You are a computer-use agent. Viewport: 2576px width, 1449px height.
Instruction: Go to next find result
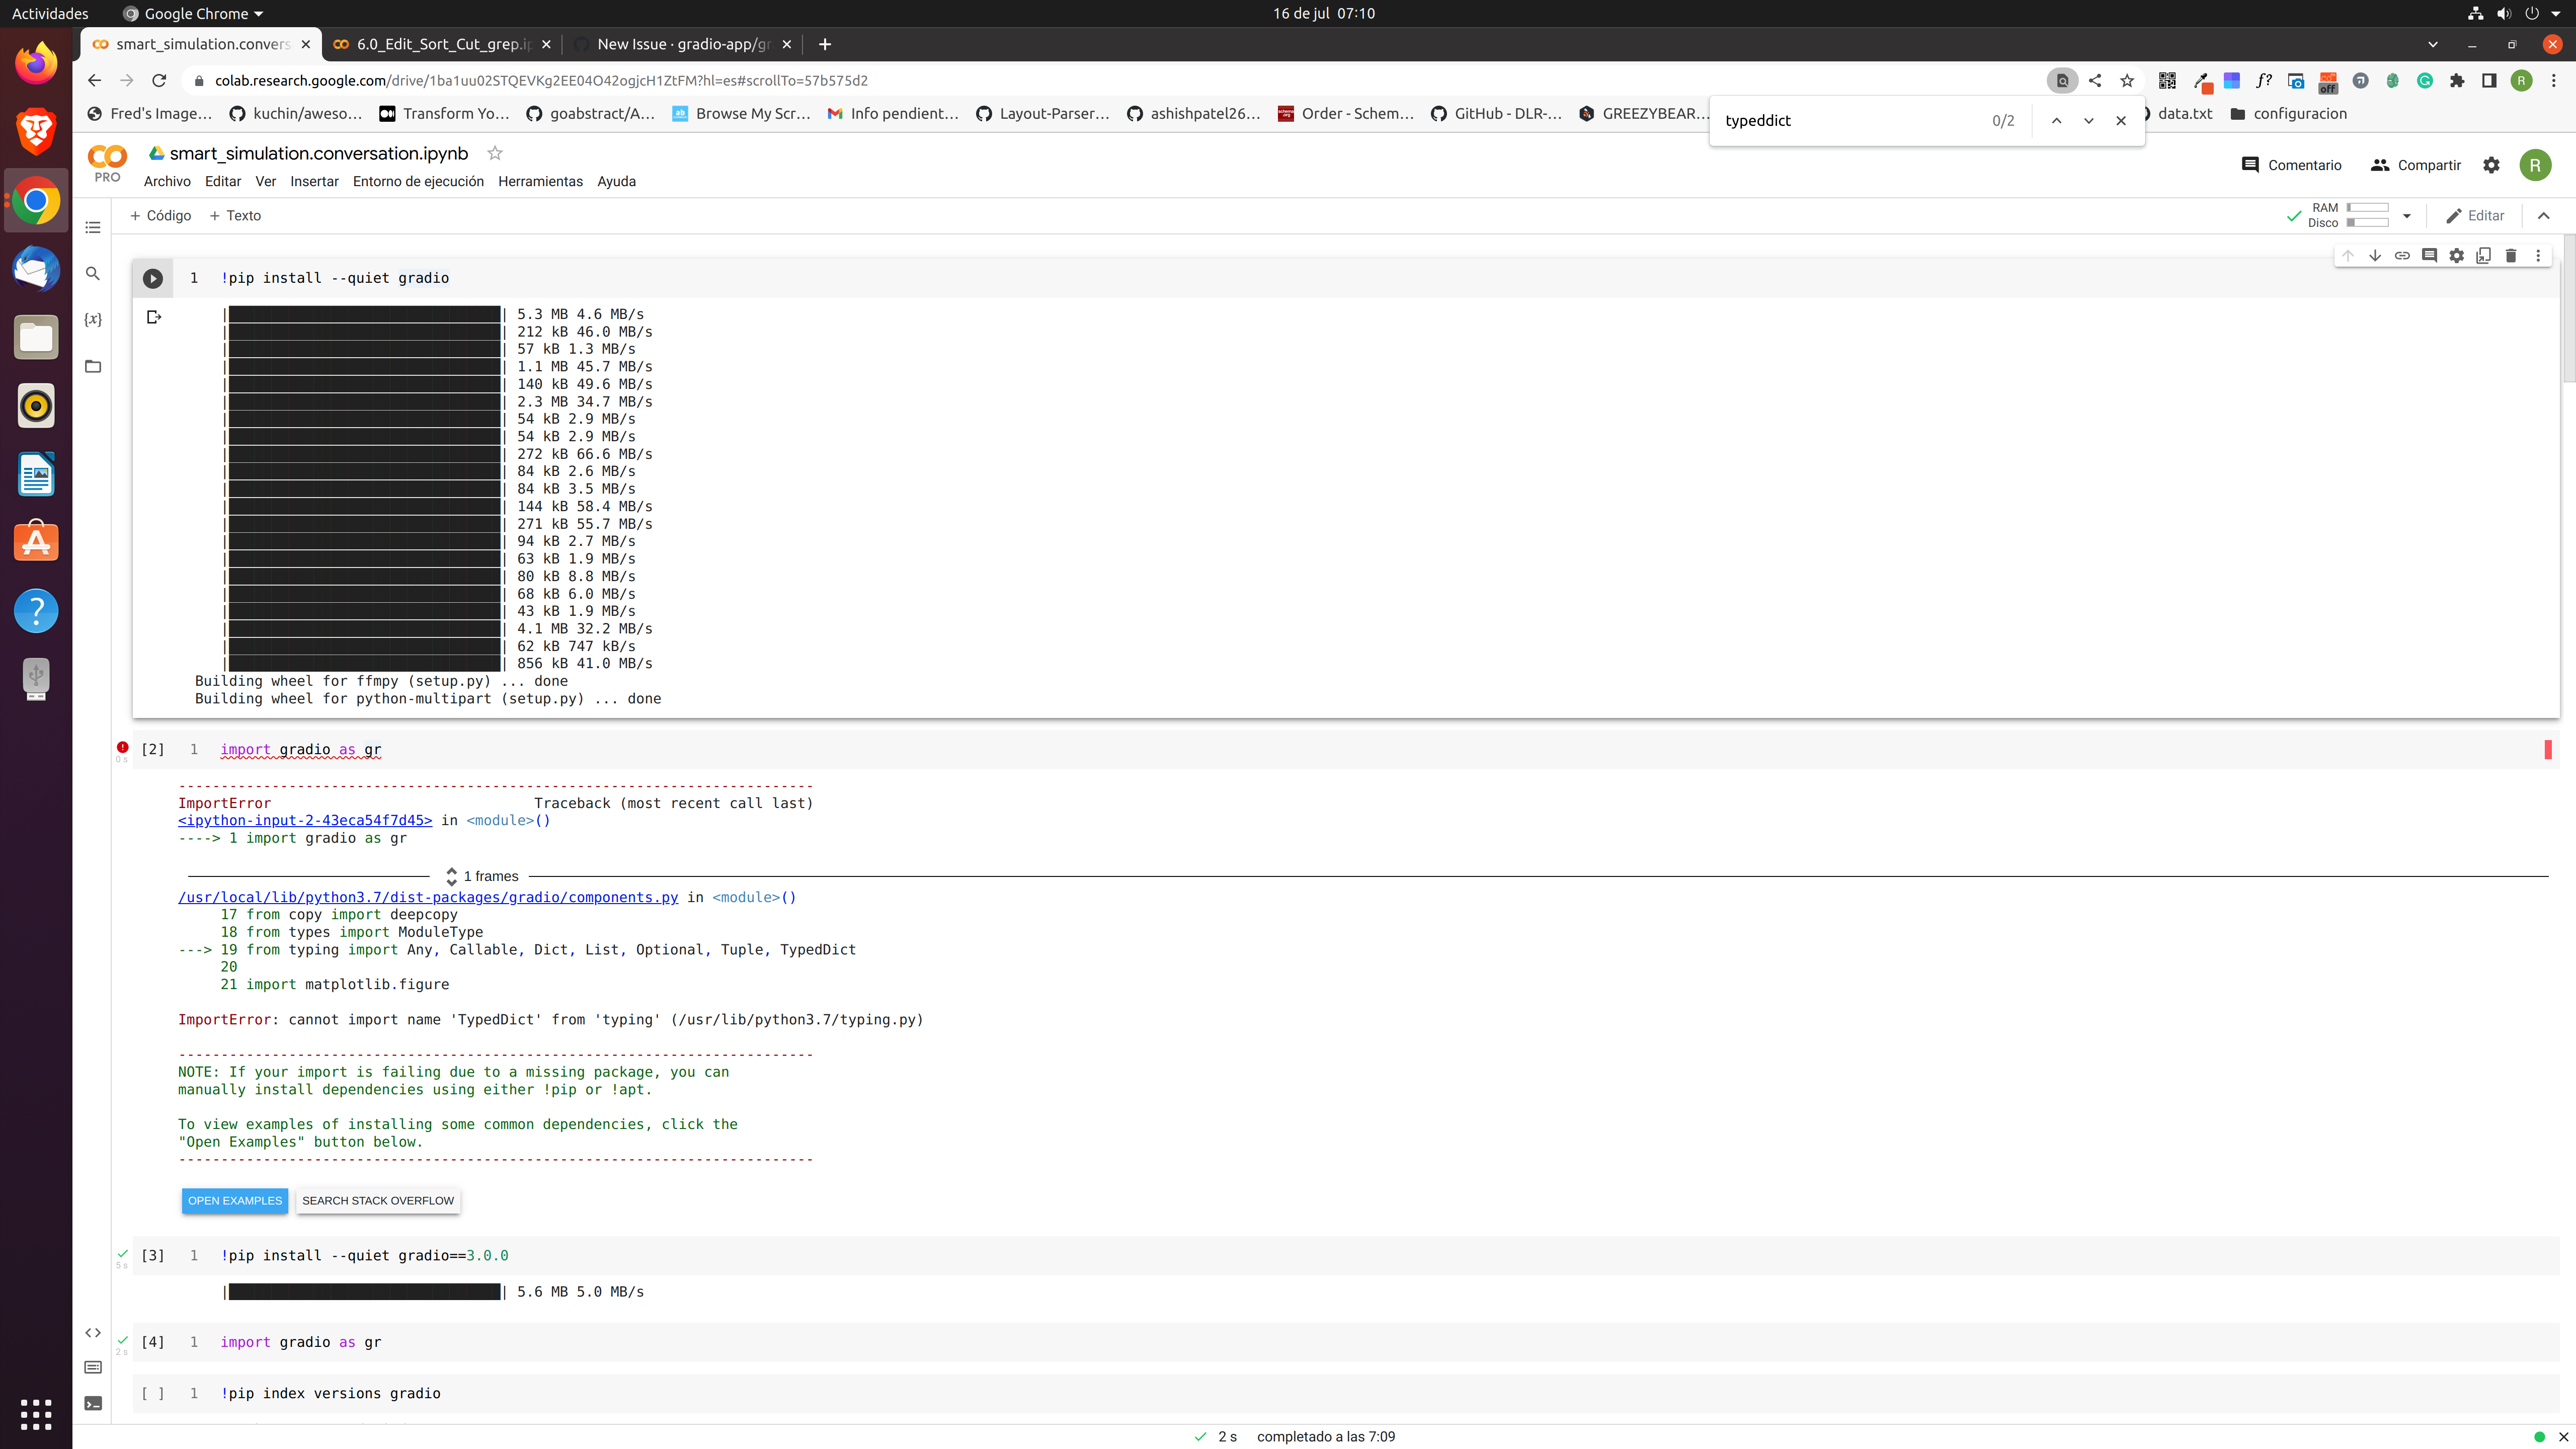pyautogui.click(x=2088, y=120)
